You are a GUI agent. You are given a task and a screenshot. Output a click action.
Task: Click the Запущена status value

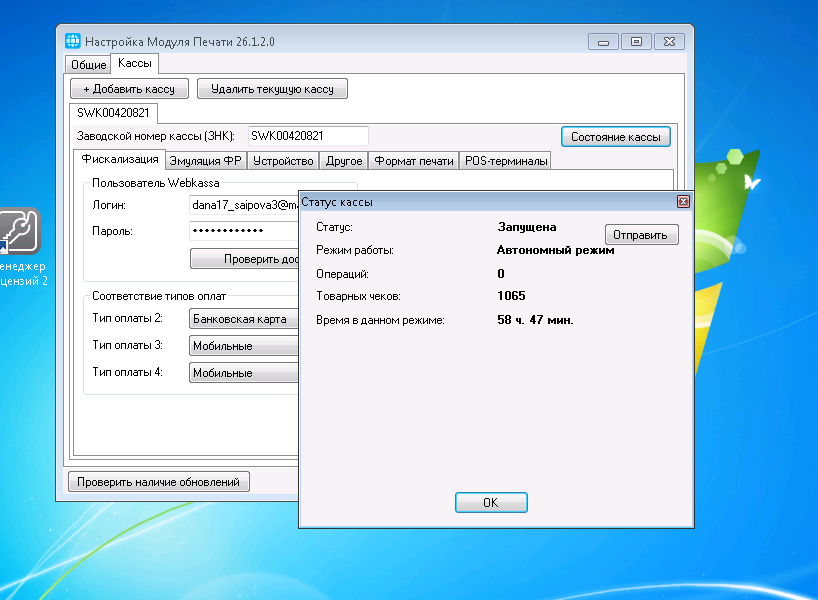[527, 227]
